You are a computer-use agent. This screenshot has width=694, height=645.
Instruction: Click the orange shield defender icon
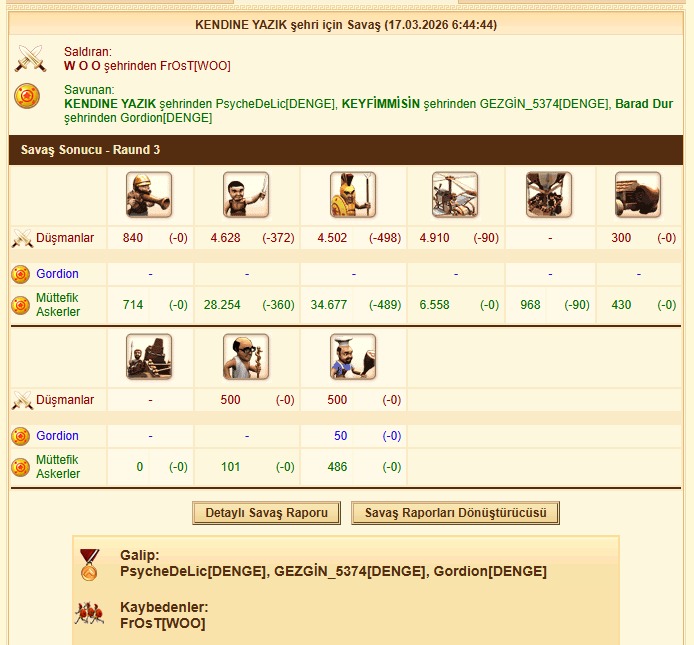[27, 96]
